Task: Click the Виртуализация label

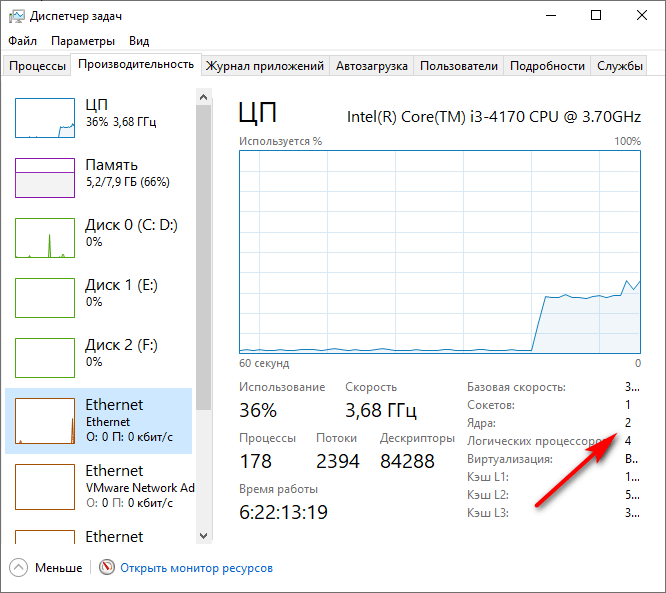Action: pyautogui.click(x=510, y=459)
